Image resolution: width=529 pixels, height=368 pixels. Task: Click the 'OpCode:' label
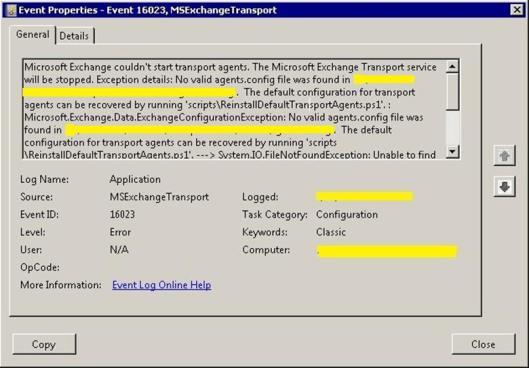pyautogui.click(x=40, y=267)
